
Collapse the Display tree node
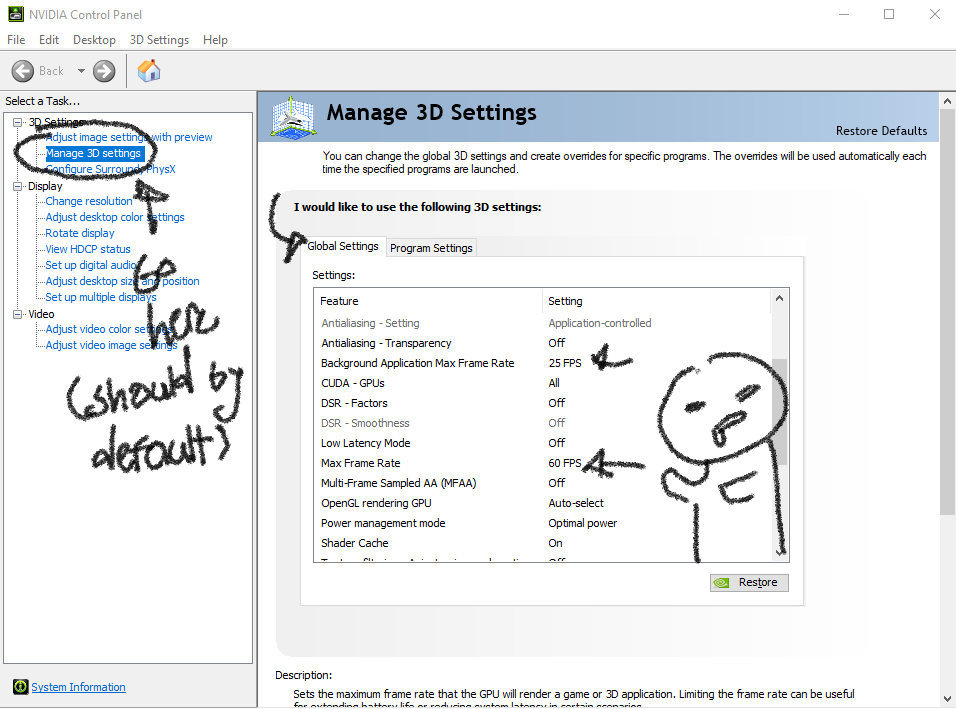(x=18, y=186)
